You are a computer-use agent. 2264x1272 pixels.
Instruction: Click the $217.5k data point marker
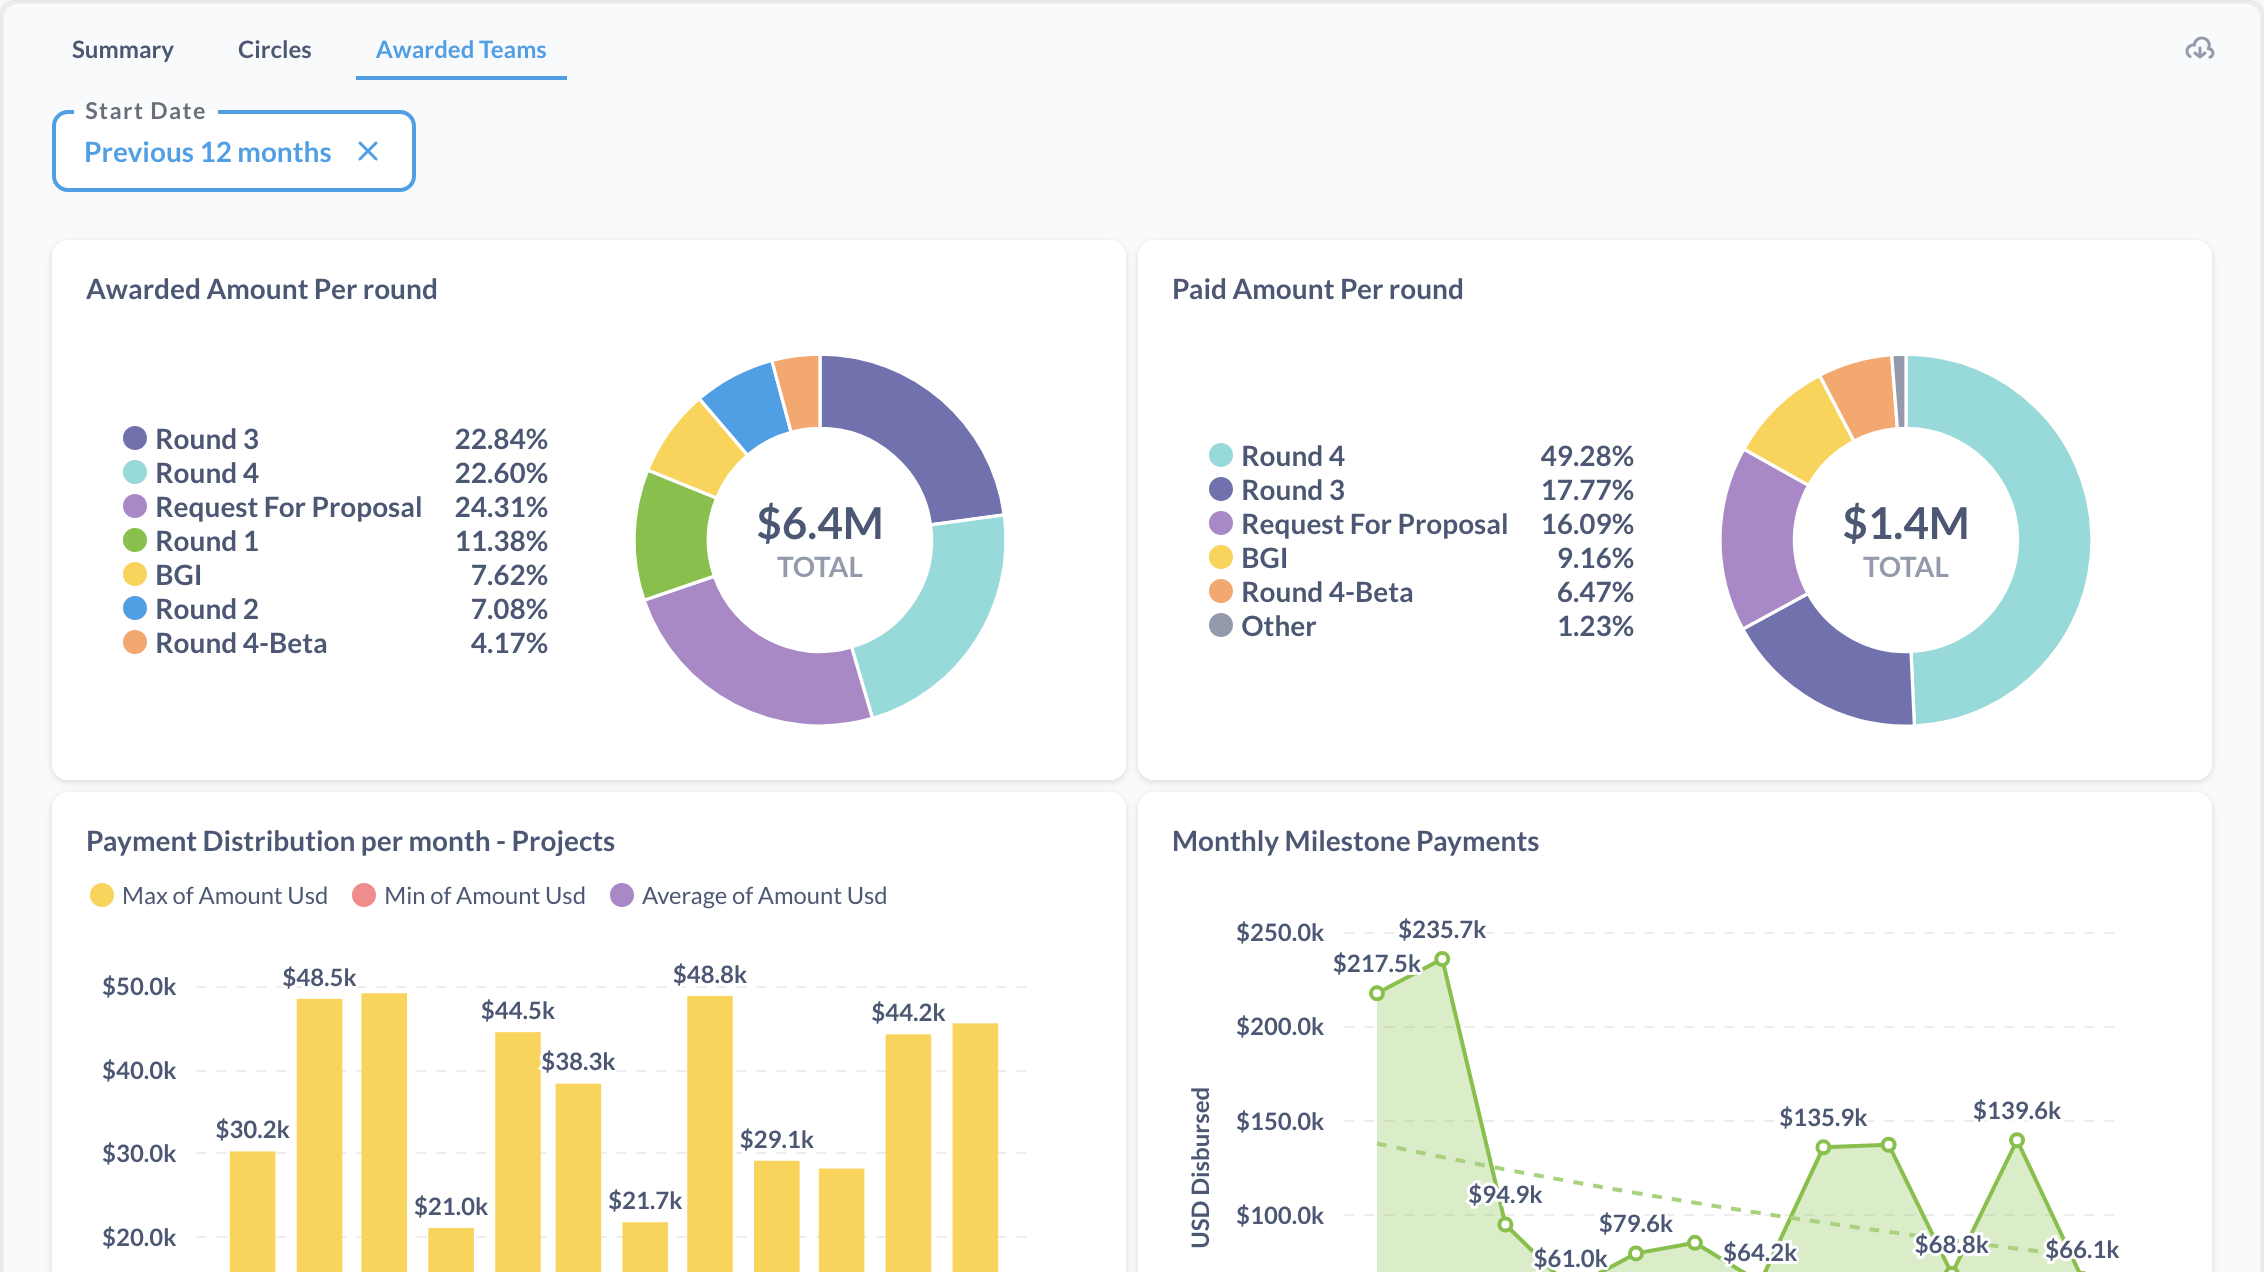coord(1377,993)
